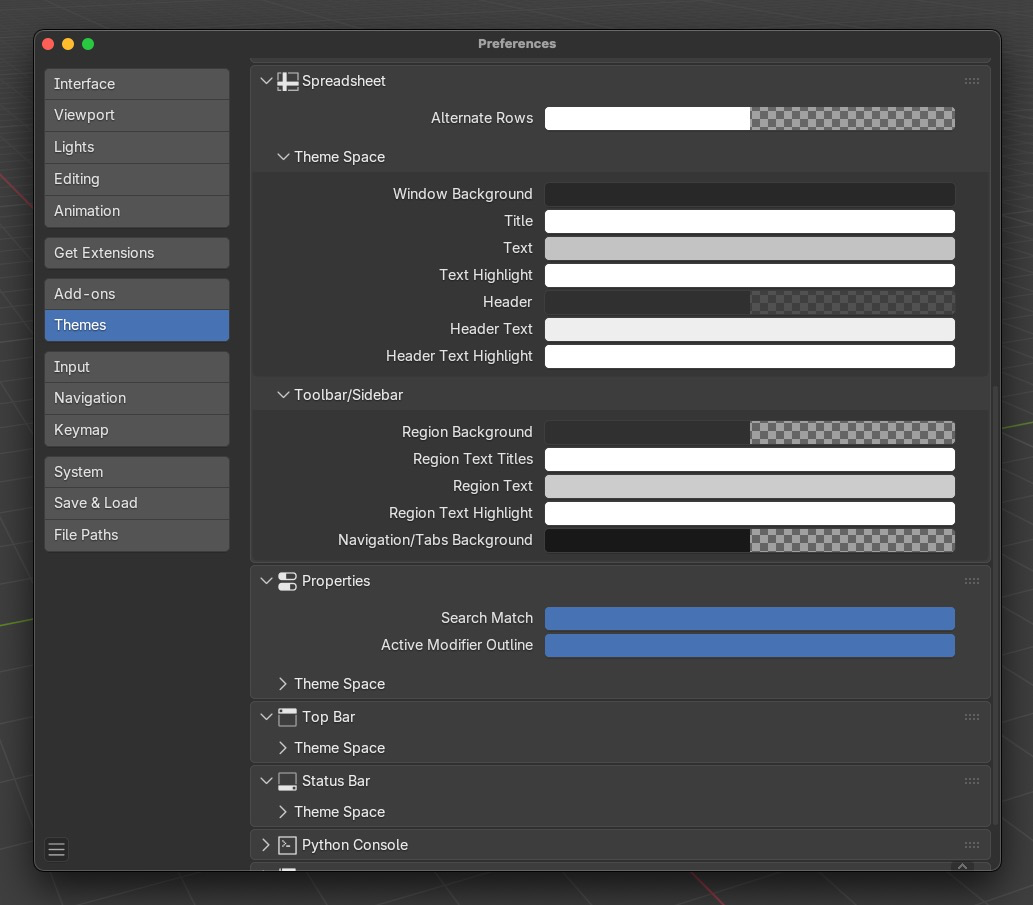The width and height of the screenshot is (1033, 905).
Task: Click the Python Console icon
Action: coord(287,845)
